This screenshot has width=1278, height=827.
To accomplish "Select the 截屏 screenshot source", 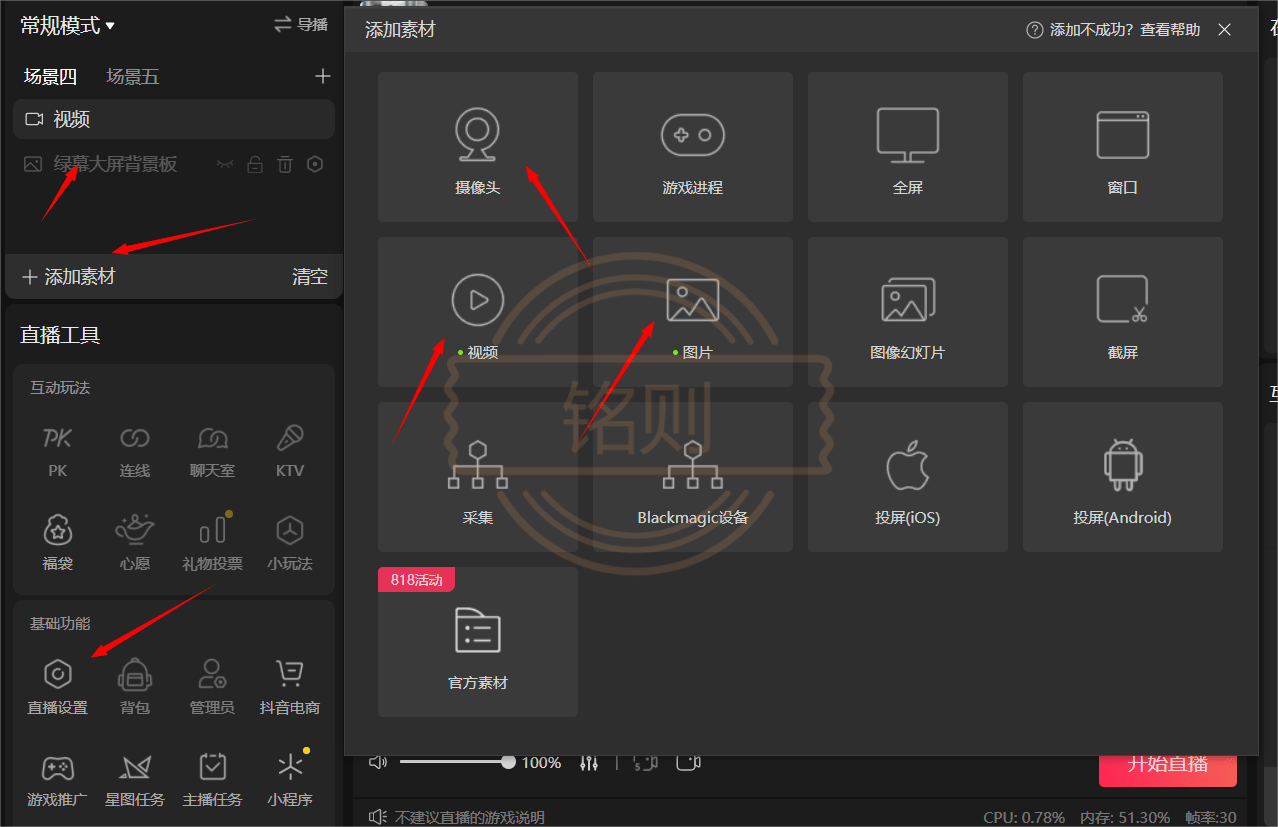I will pyautogui.click(x=1123, y=312).
